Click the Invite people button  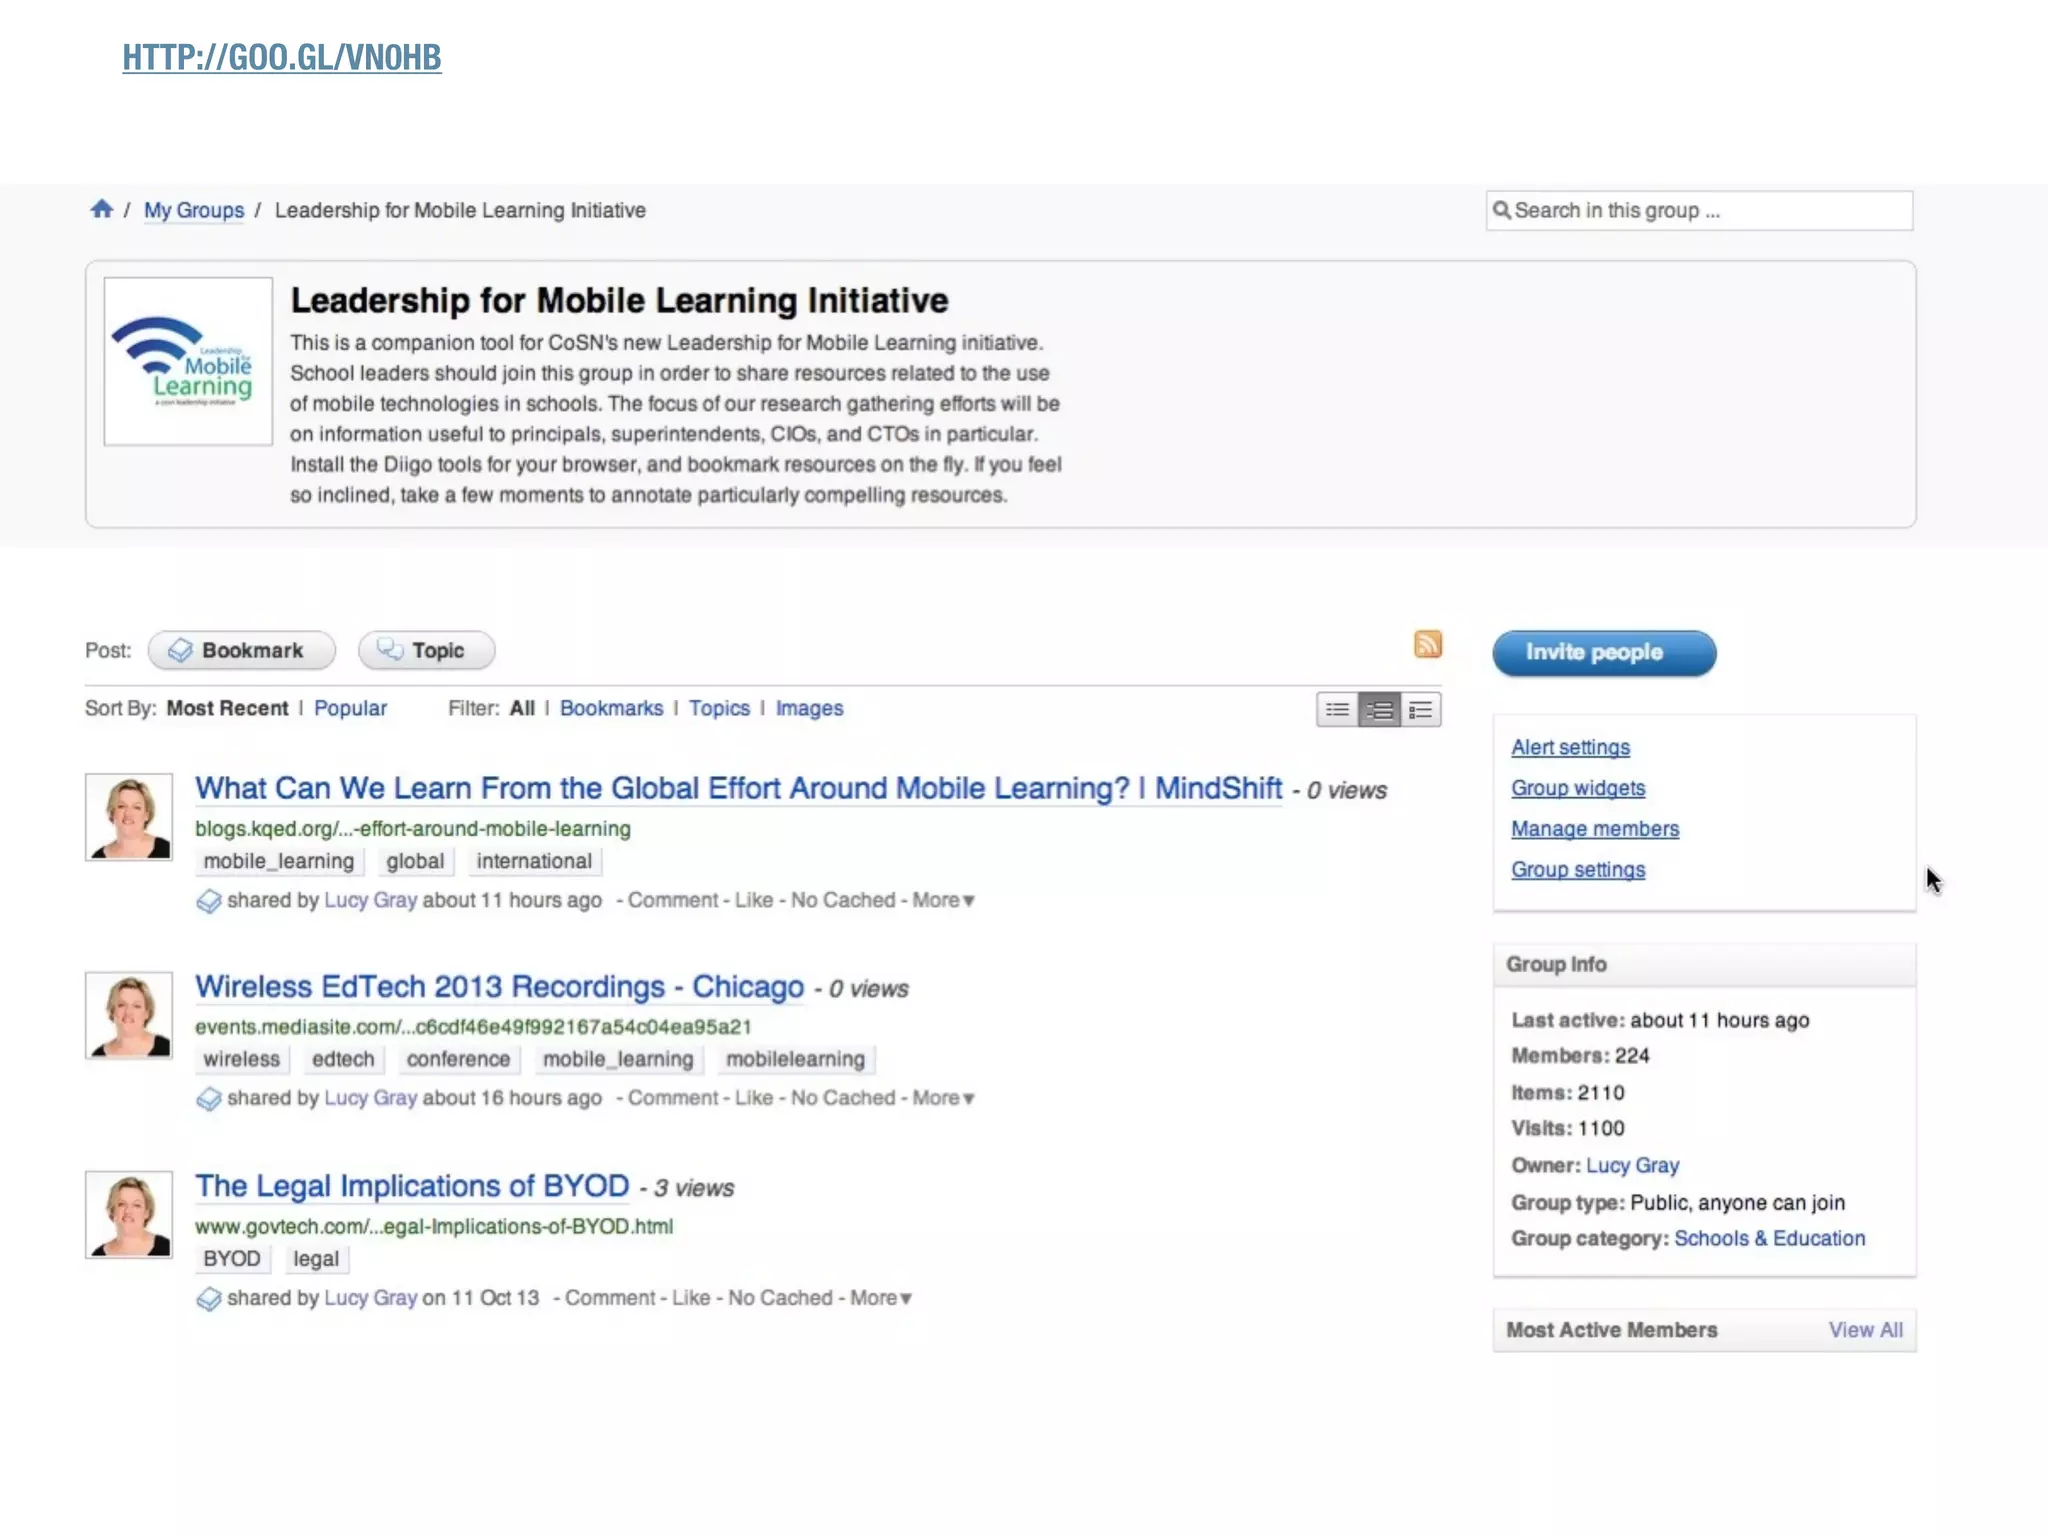tap(1603, 653)
